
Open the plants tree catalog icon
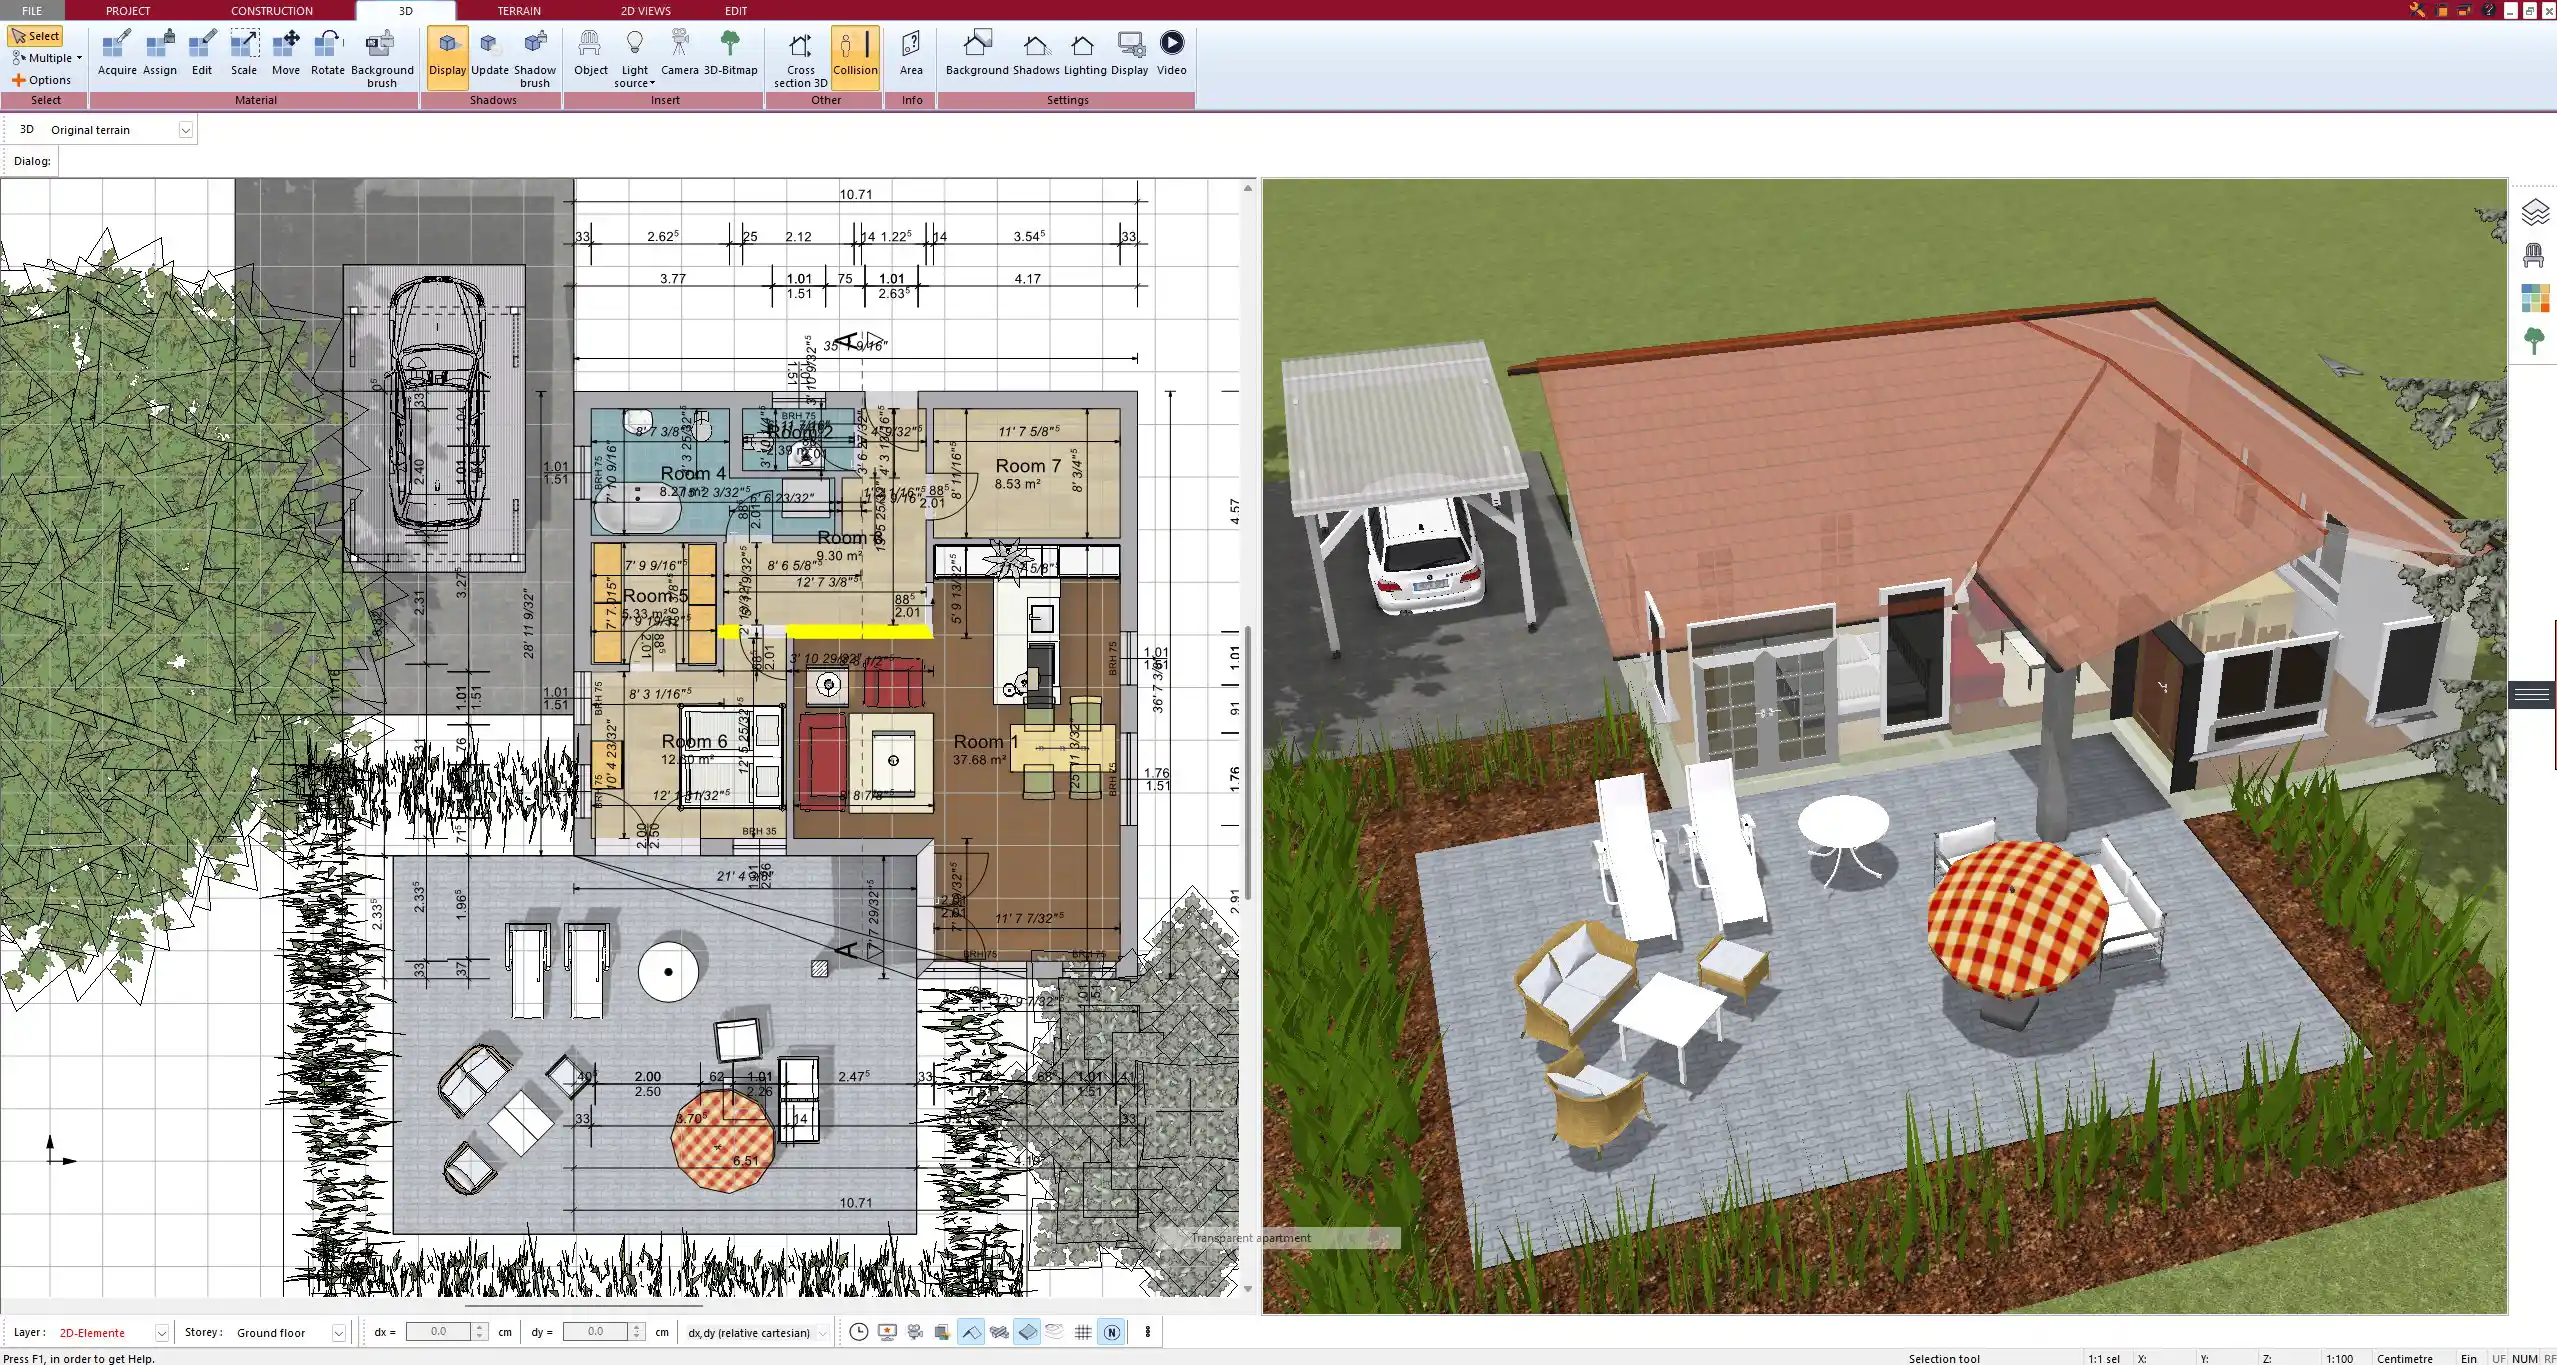point(2534,341)
